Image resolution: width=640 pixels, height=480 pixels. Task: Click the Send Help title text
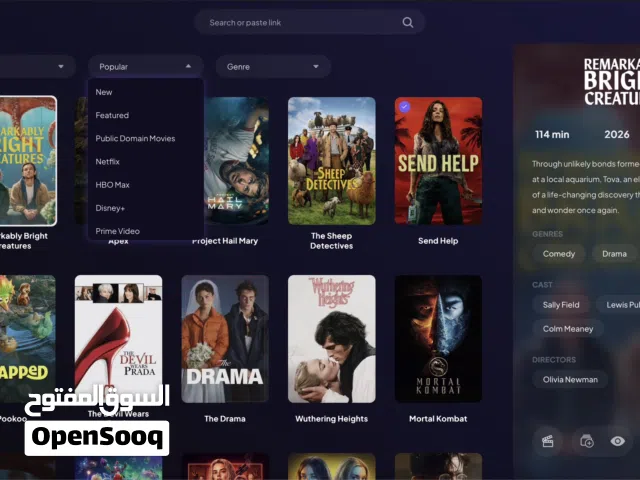click(x=438, y=241)
